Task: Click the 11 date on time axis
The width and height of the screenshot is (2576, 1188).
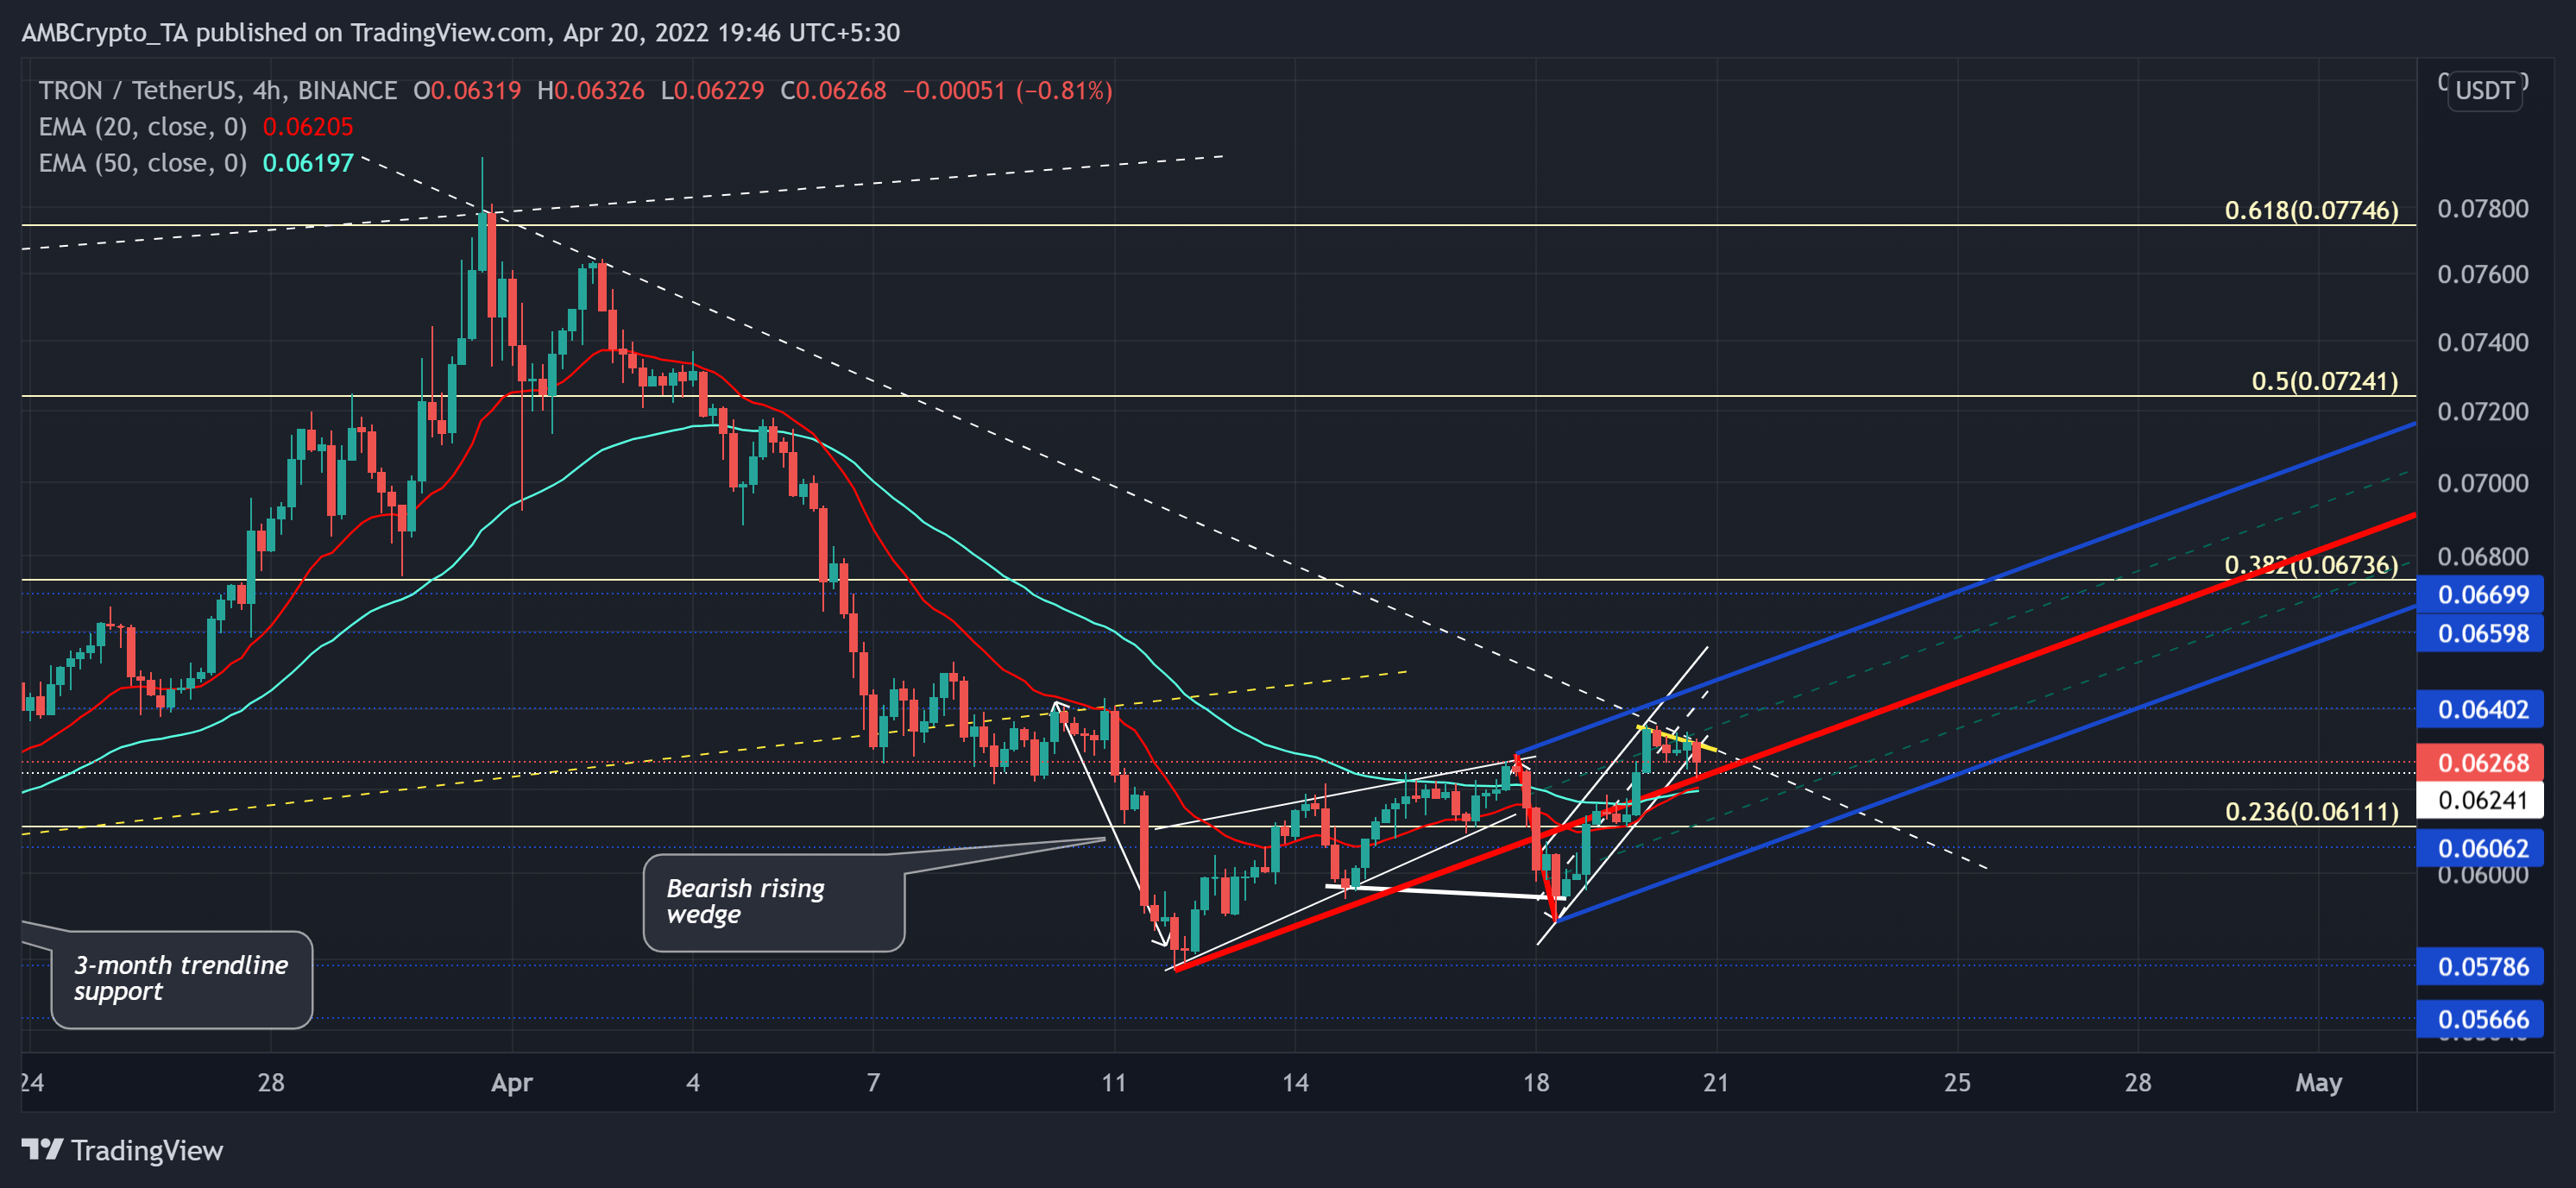Action: tap(1114, 1082)
